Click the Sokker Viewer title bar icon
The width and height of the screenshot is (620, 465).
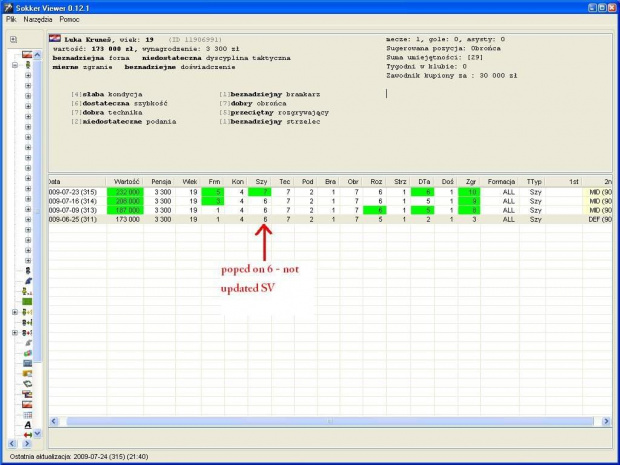click(x=9, y=7)
